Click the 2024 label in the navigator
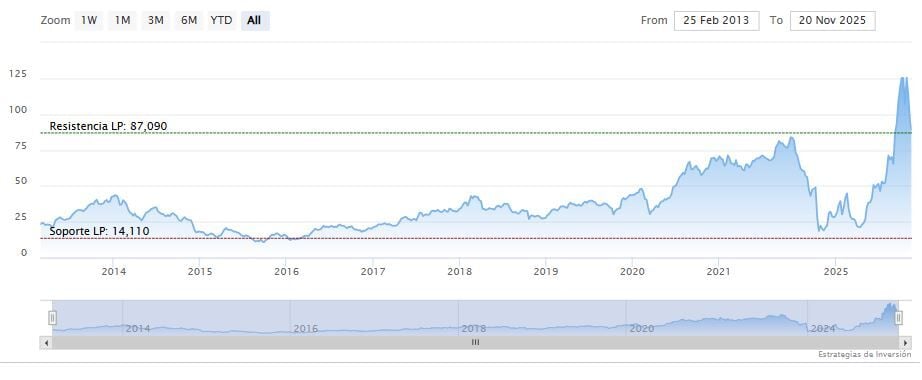The height and width of the screenshot is (380, 922). point(822,328)
